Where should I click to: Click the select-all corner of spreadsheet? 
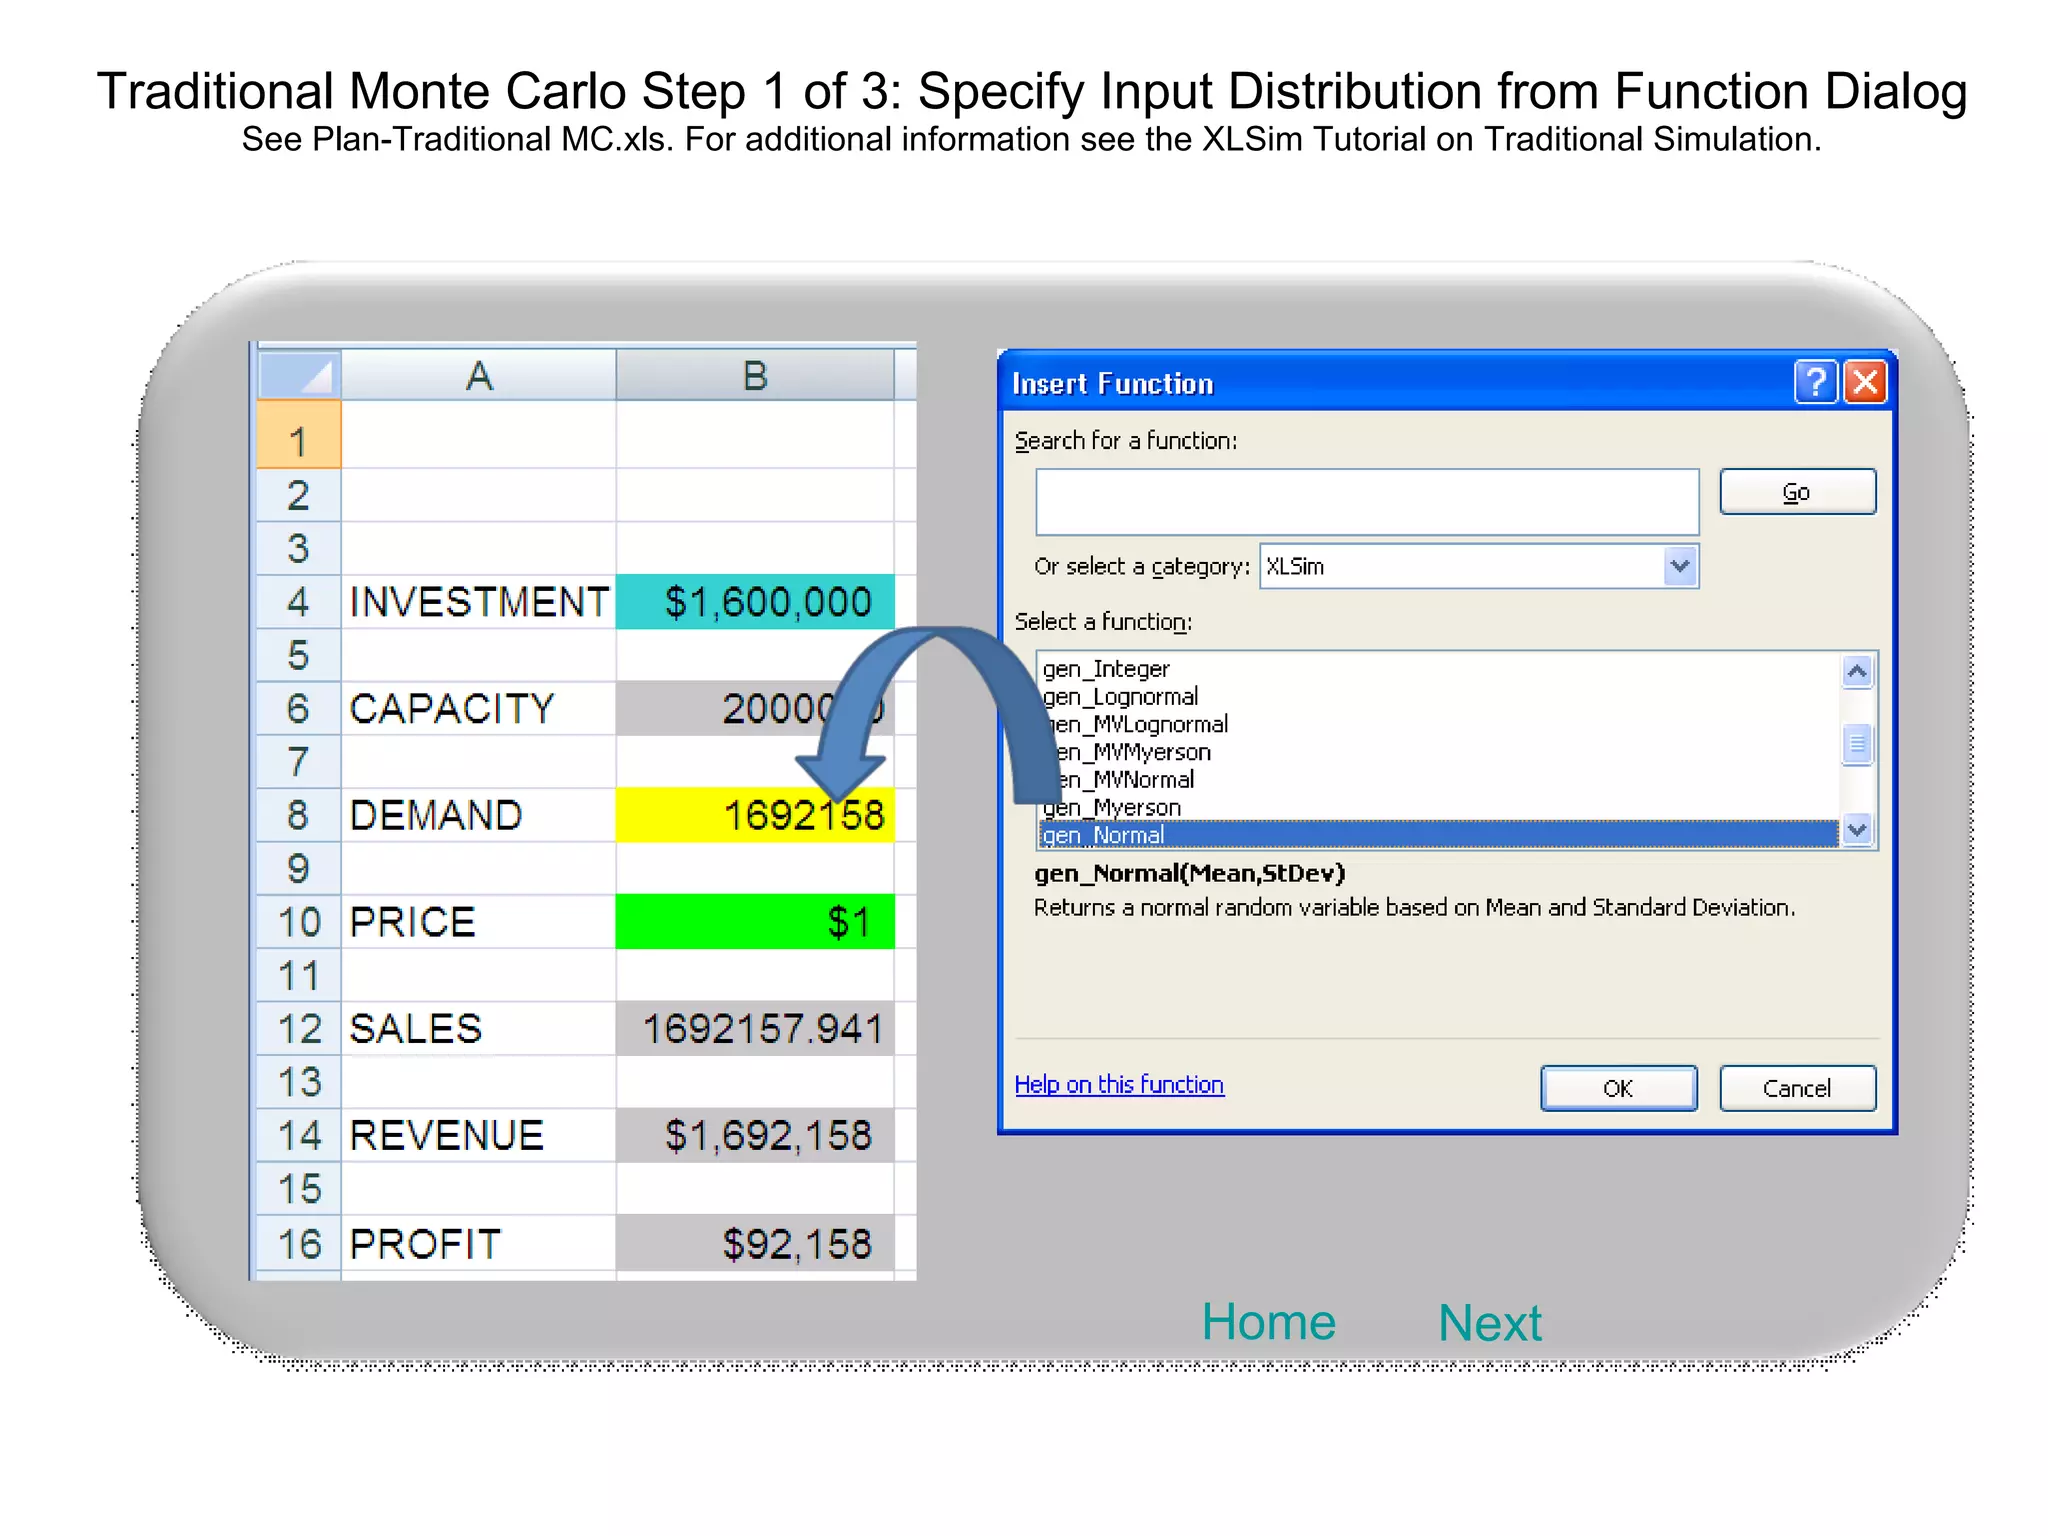(x=299, y=375)
